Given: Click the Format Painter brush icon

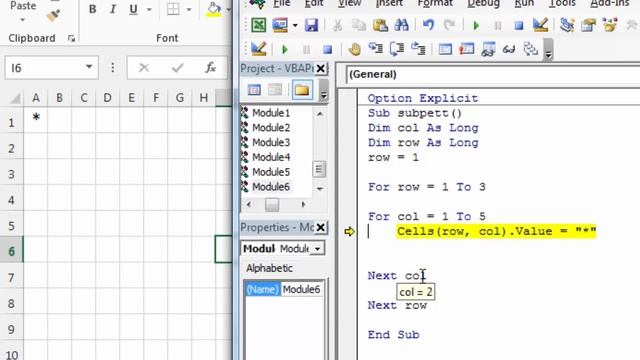Looking at the screenshot, I should coord(53,16).
